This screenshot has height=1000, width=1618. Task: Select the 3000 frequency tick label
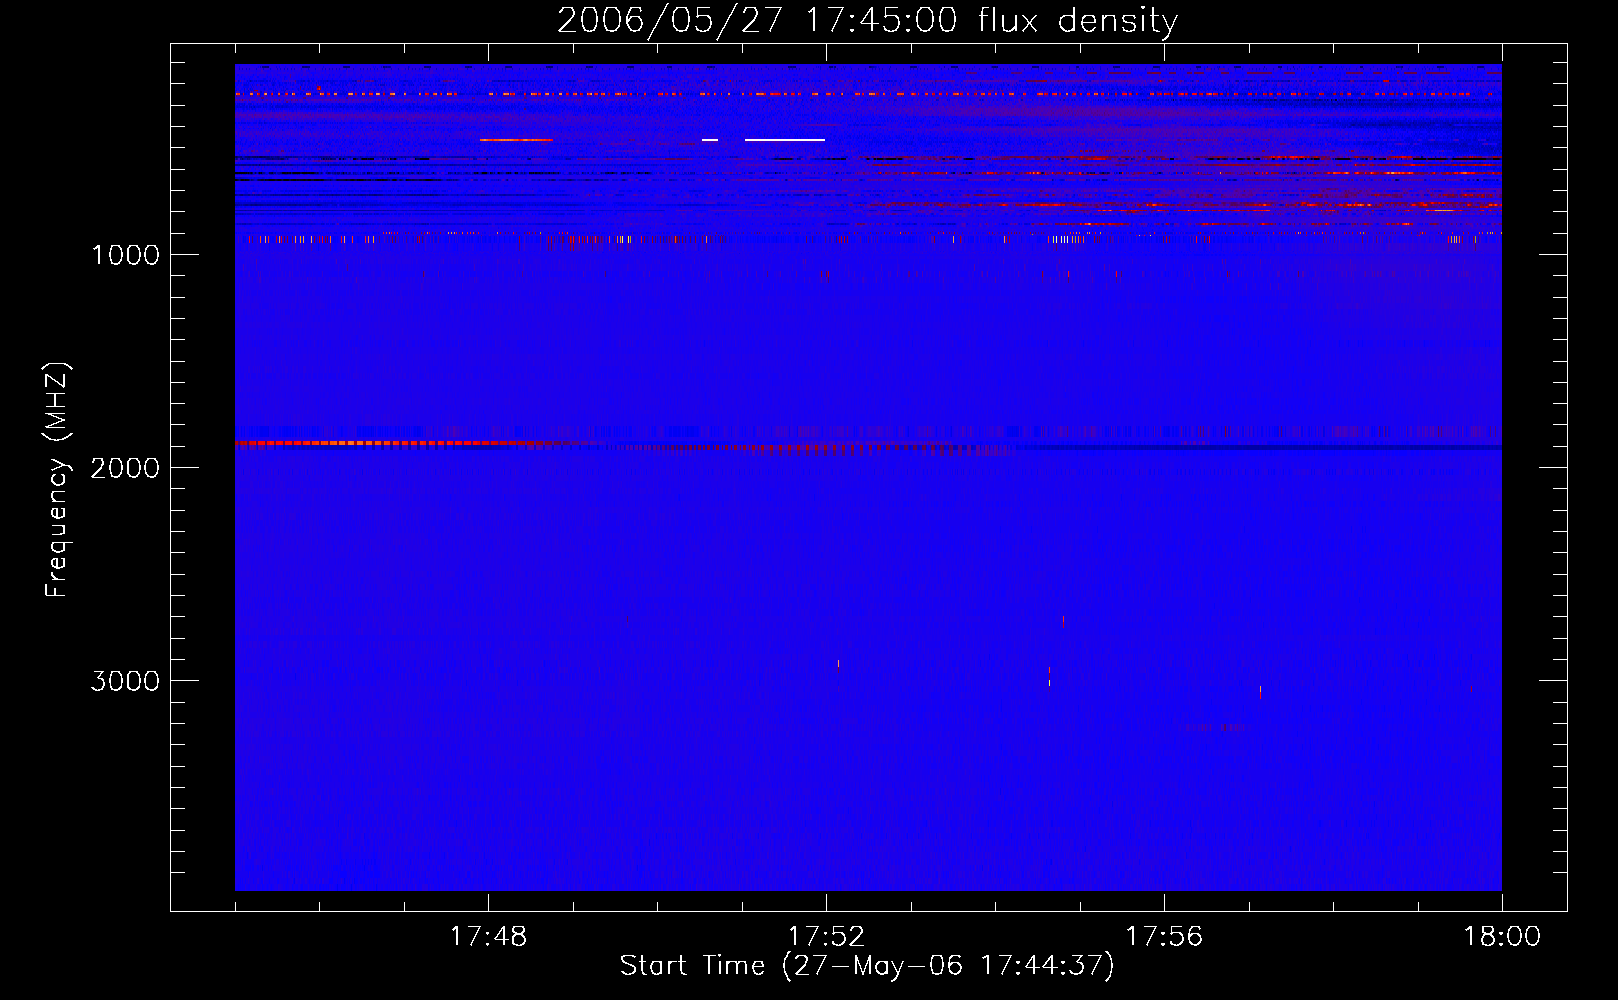(125, 681)
